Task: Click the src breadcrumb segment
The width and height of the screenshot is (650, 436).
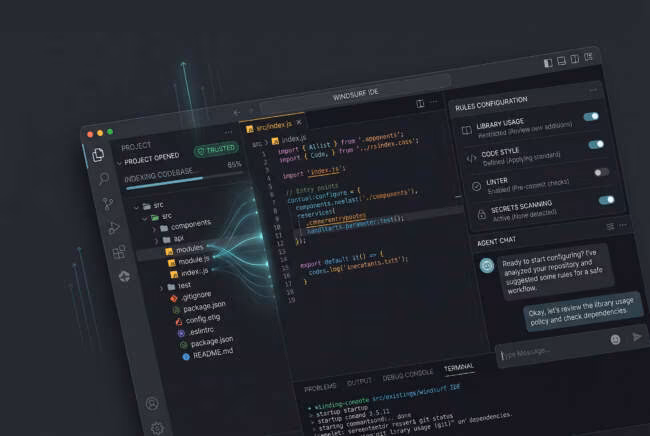Action: [x=257, y=145]
